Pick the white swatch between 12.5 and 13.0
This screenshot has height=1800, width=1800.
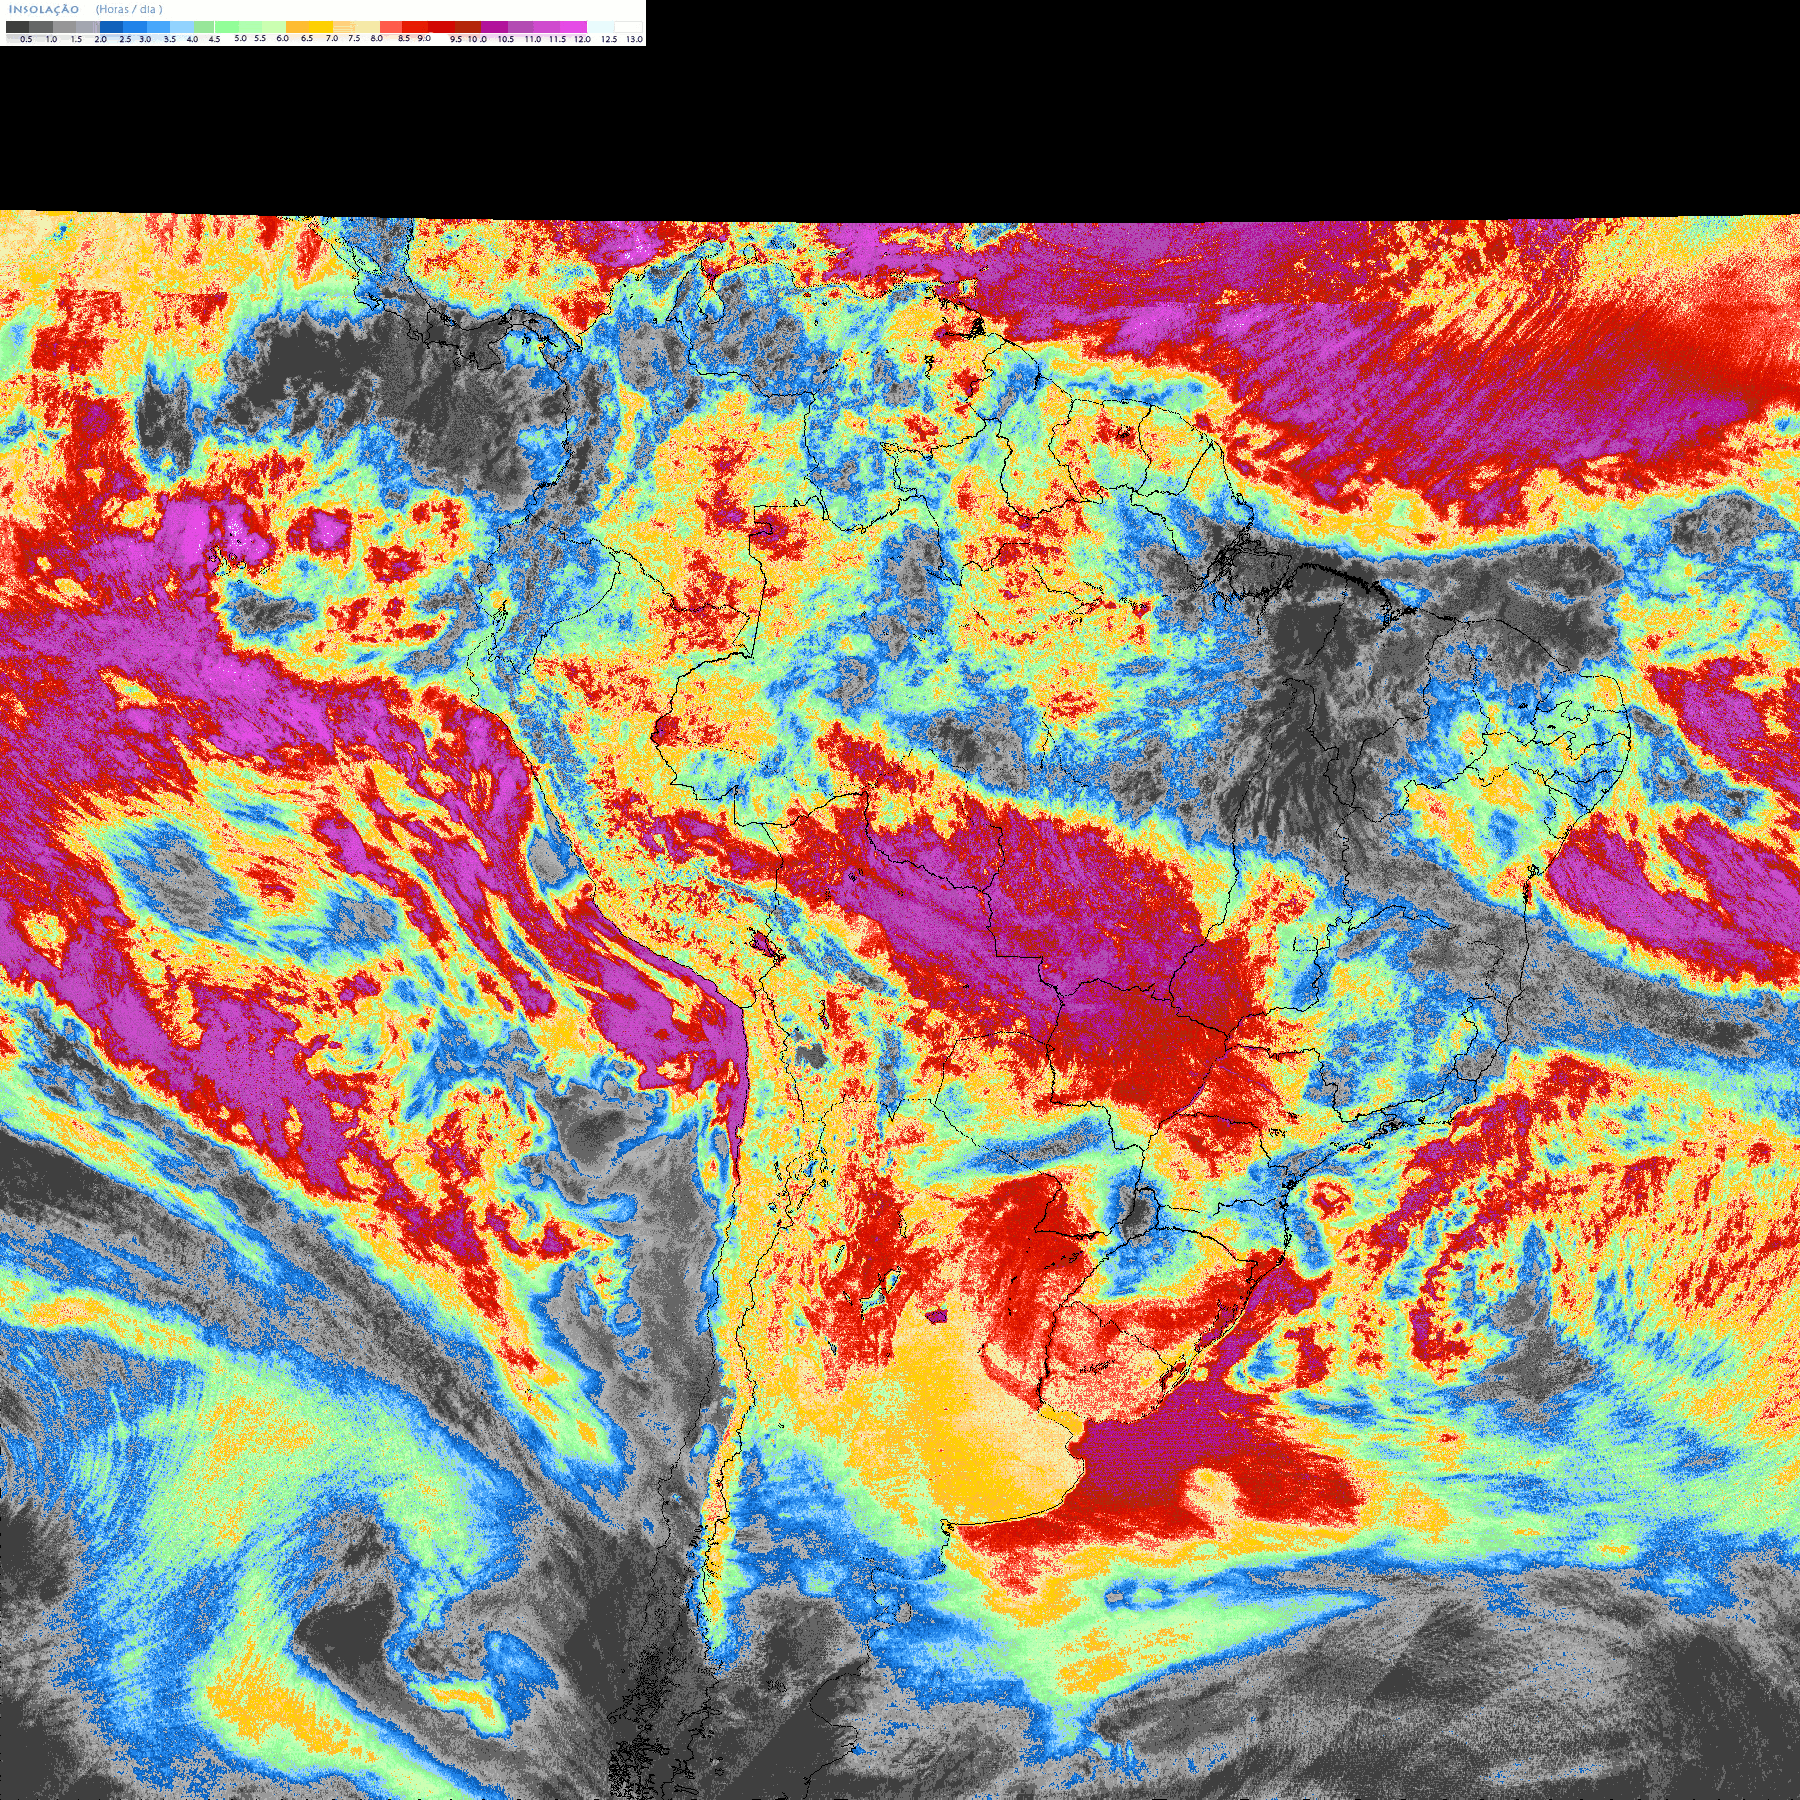628,27
